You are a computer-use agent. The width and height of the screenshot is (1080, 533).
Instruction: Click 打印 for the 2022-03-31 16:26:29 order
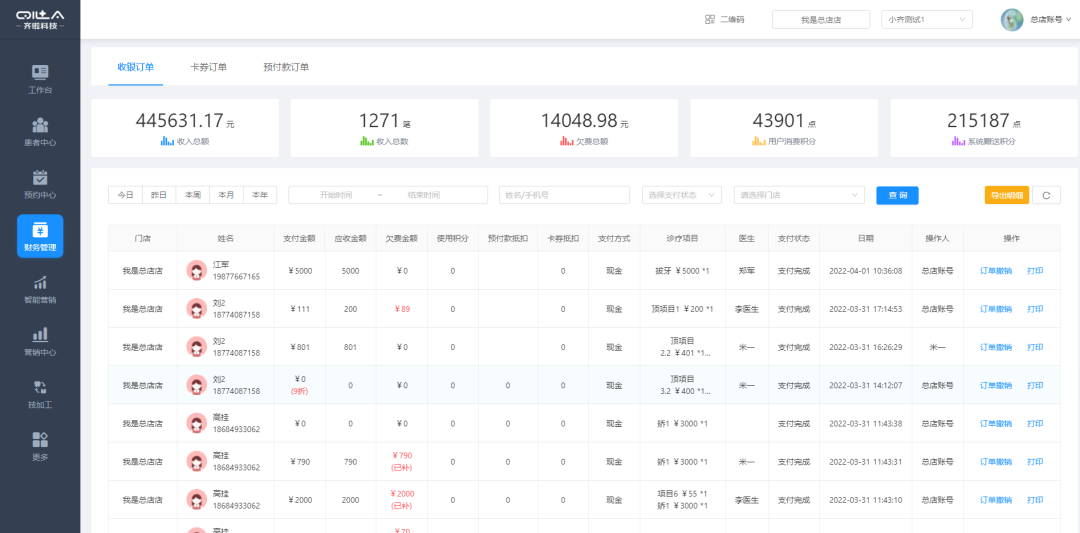[x=1035, y=347]
